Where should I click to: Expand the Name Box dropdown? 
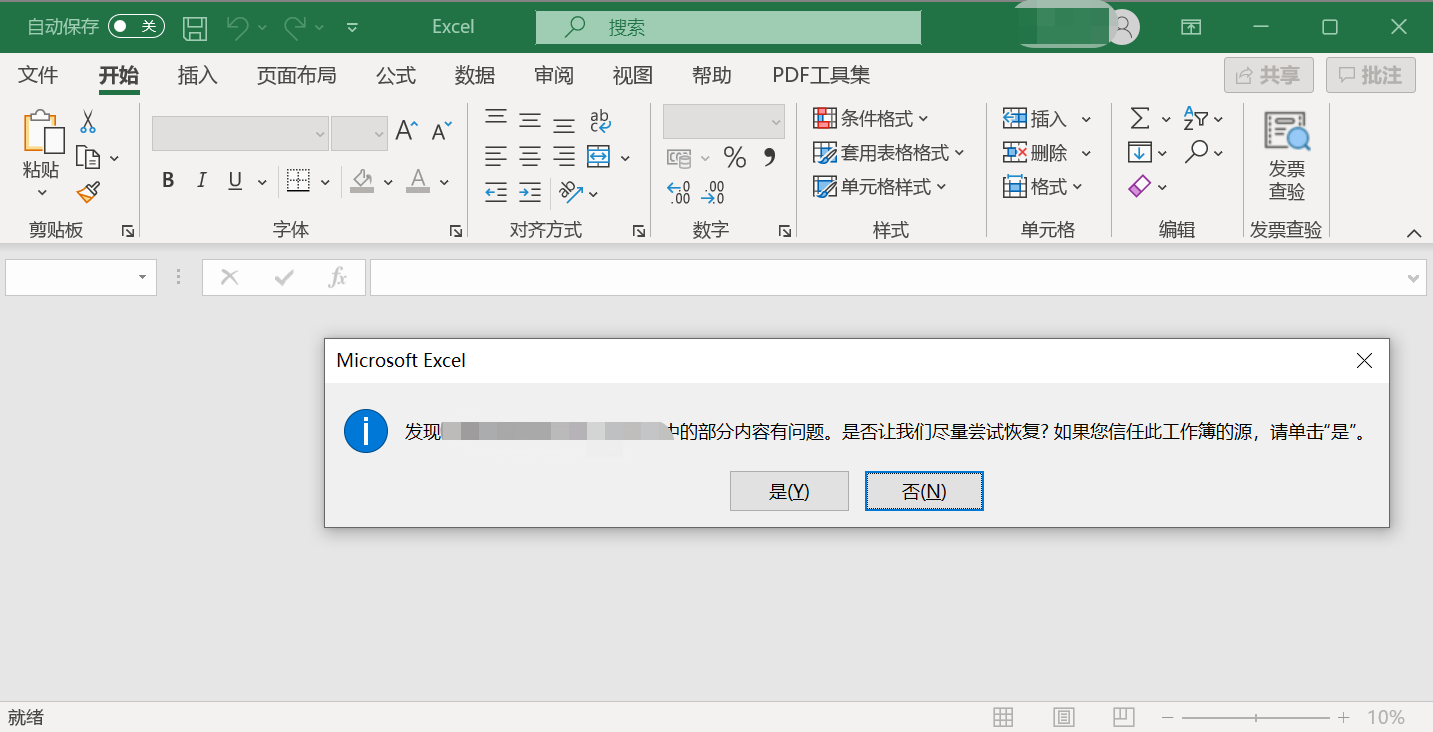142,277
